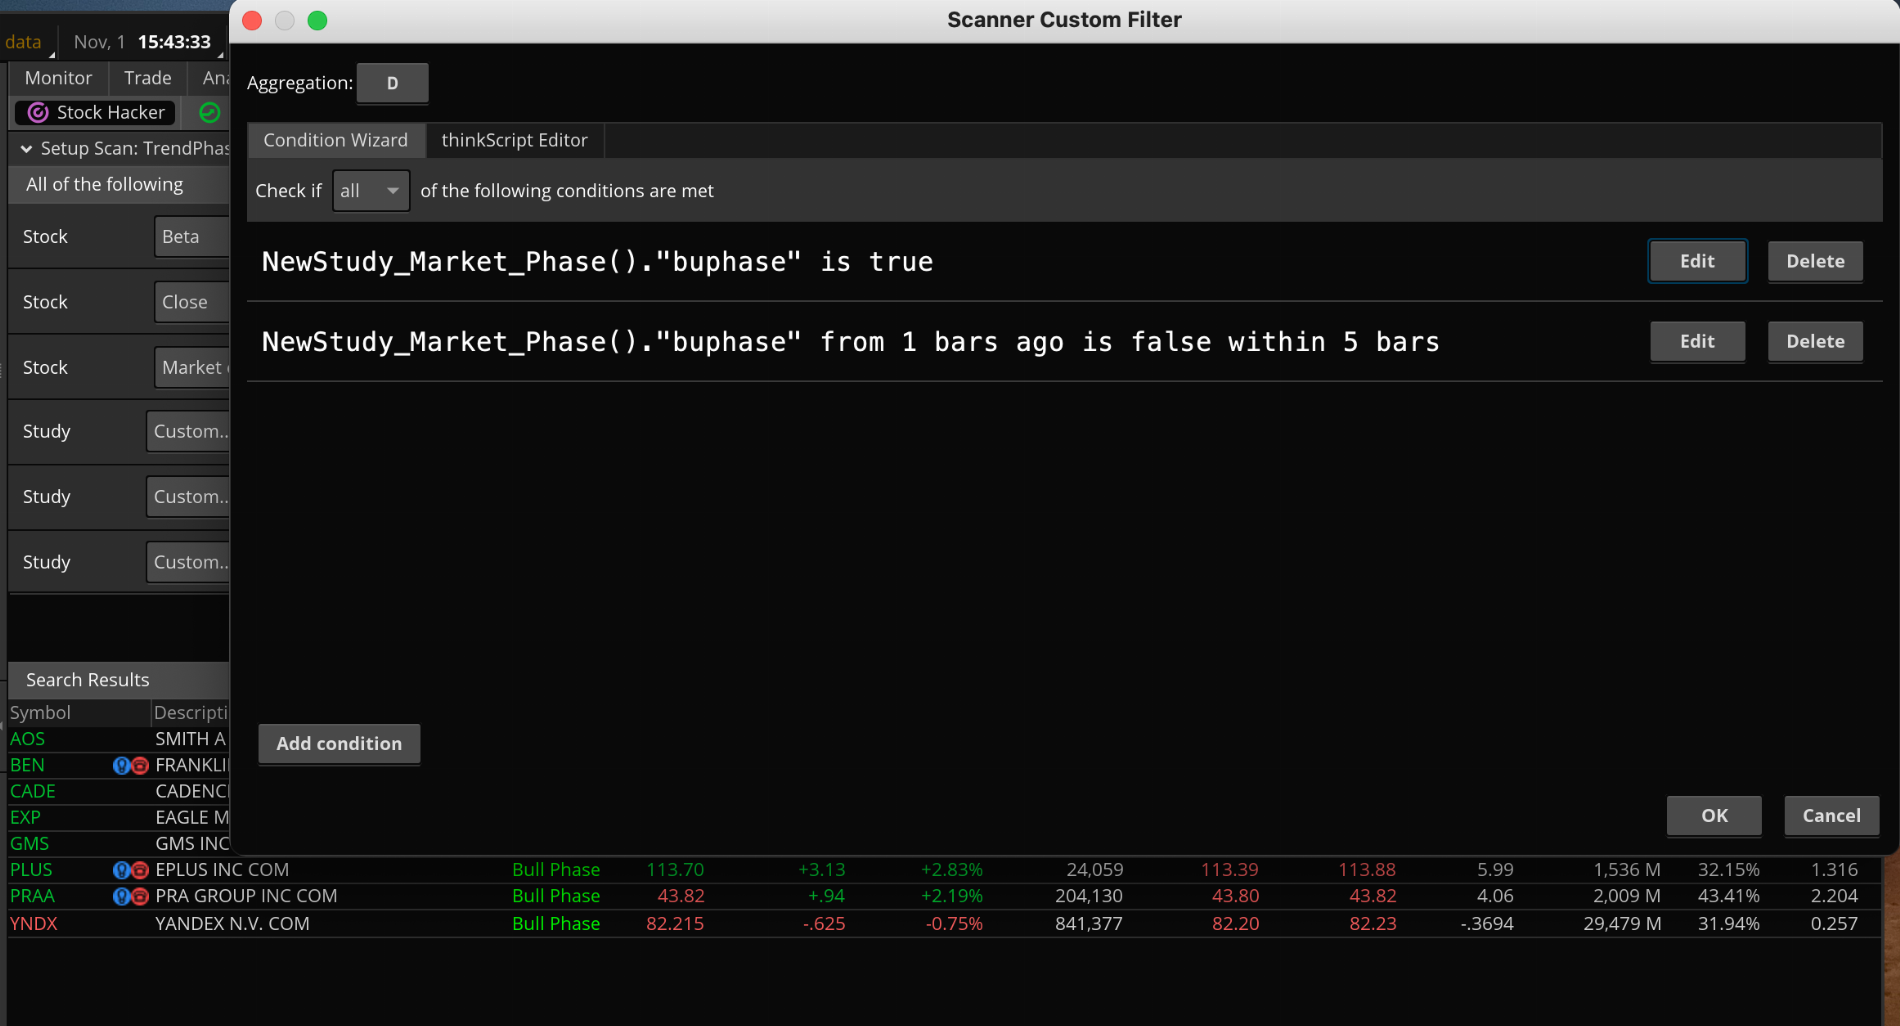Switch to the thinkScript Editor tab
1900x1026 pixels.
514,140
